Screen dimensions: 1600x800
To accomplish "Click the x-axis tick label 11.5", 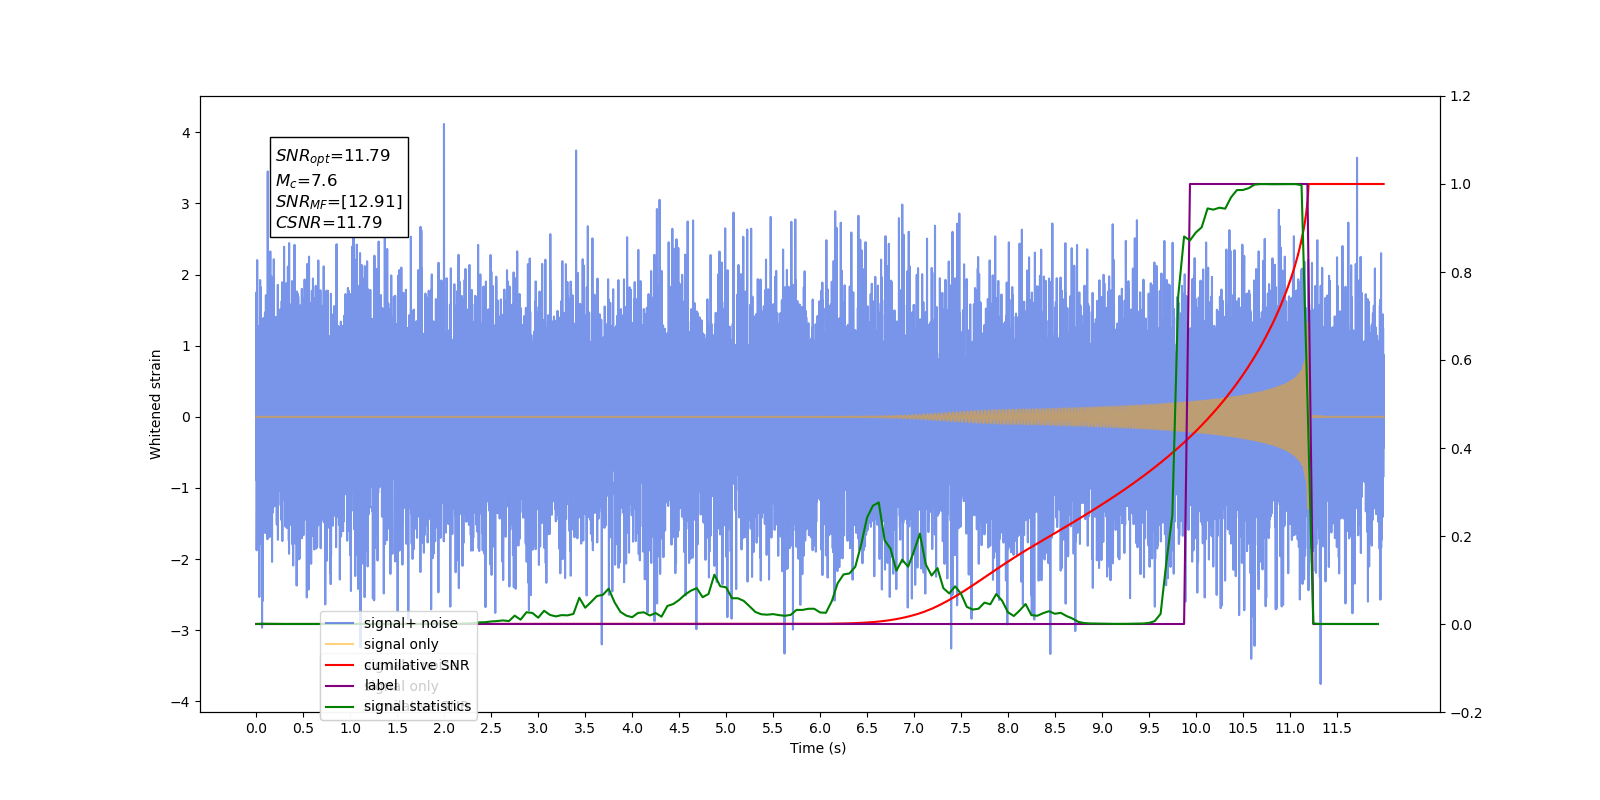I will click(x=1337, y=728).
